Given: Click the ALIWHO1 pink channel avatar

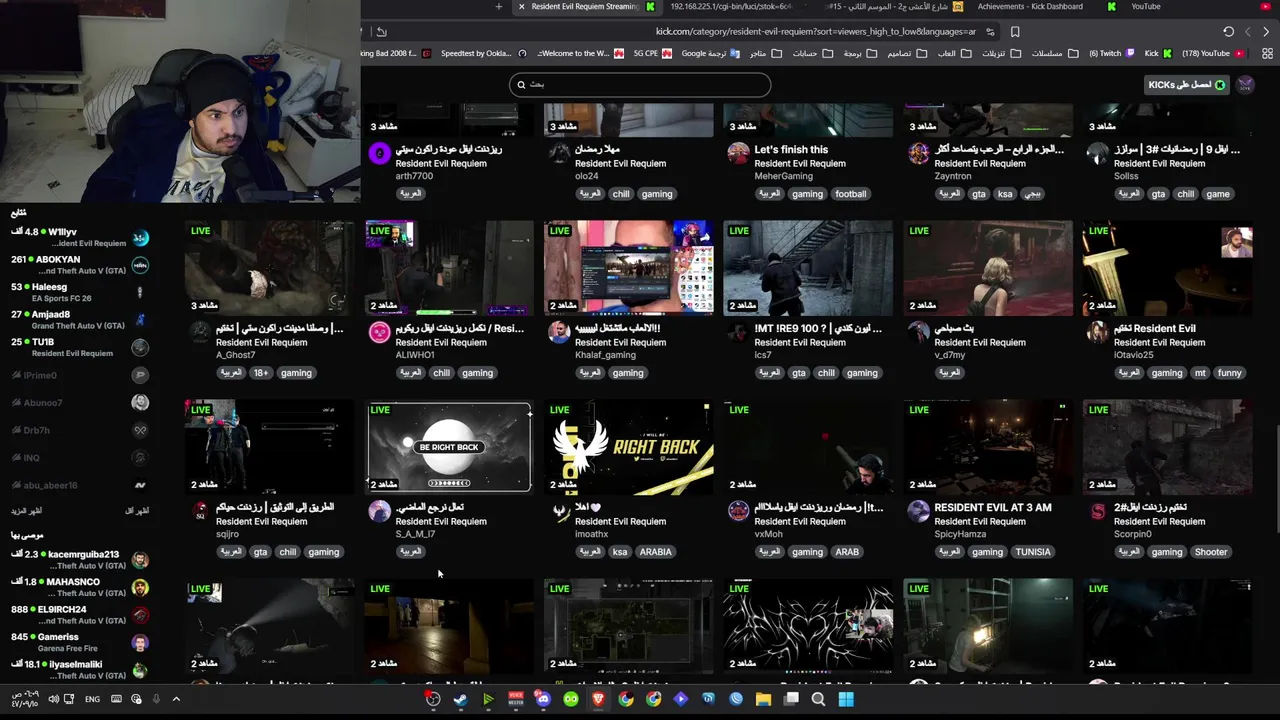Looking at the screenshot, I should pyautogui.click(x=379, y=332).
